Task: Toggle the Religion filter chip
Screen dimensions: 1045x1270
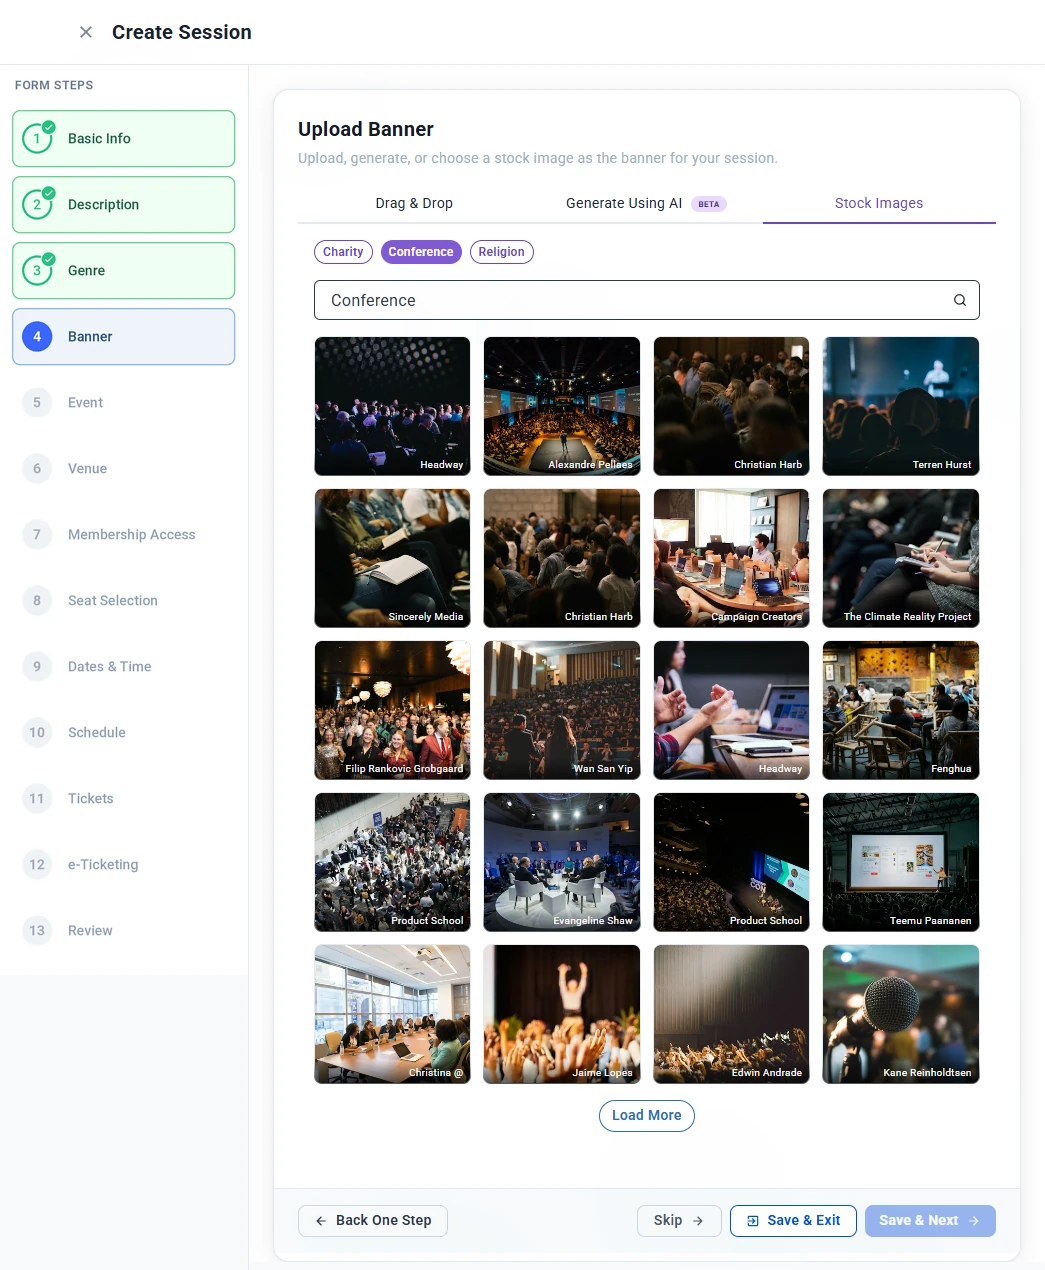Action: pyautogui.click(x=501, y=252)
